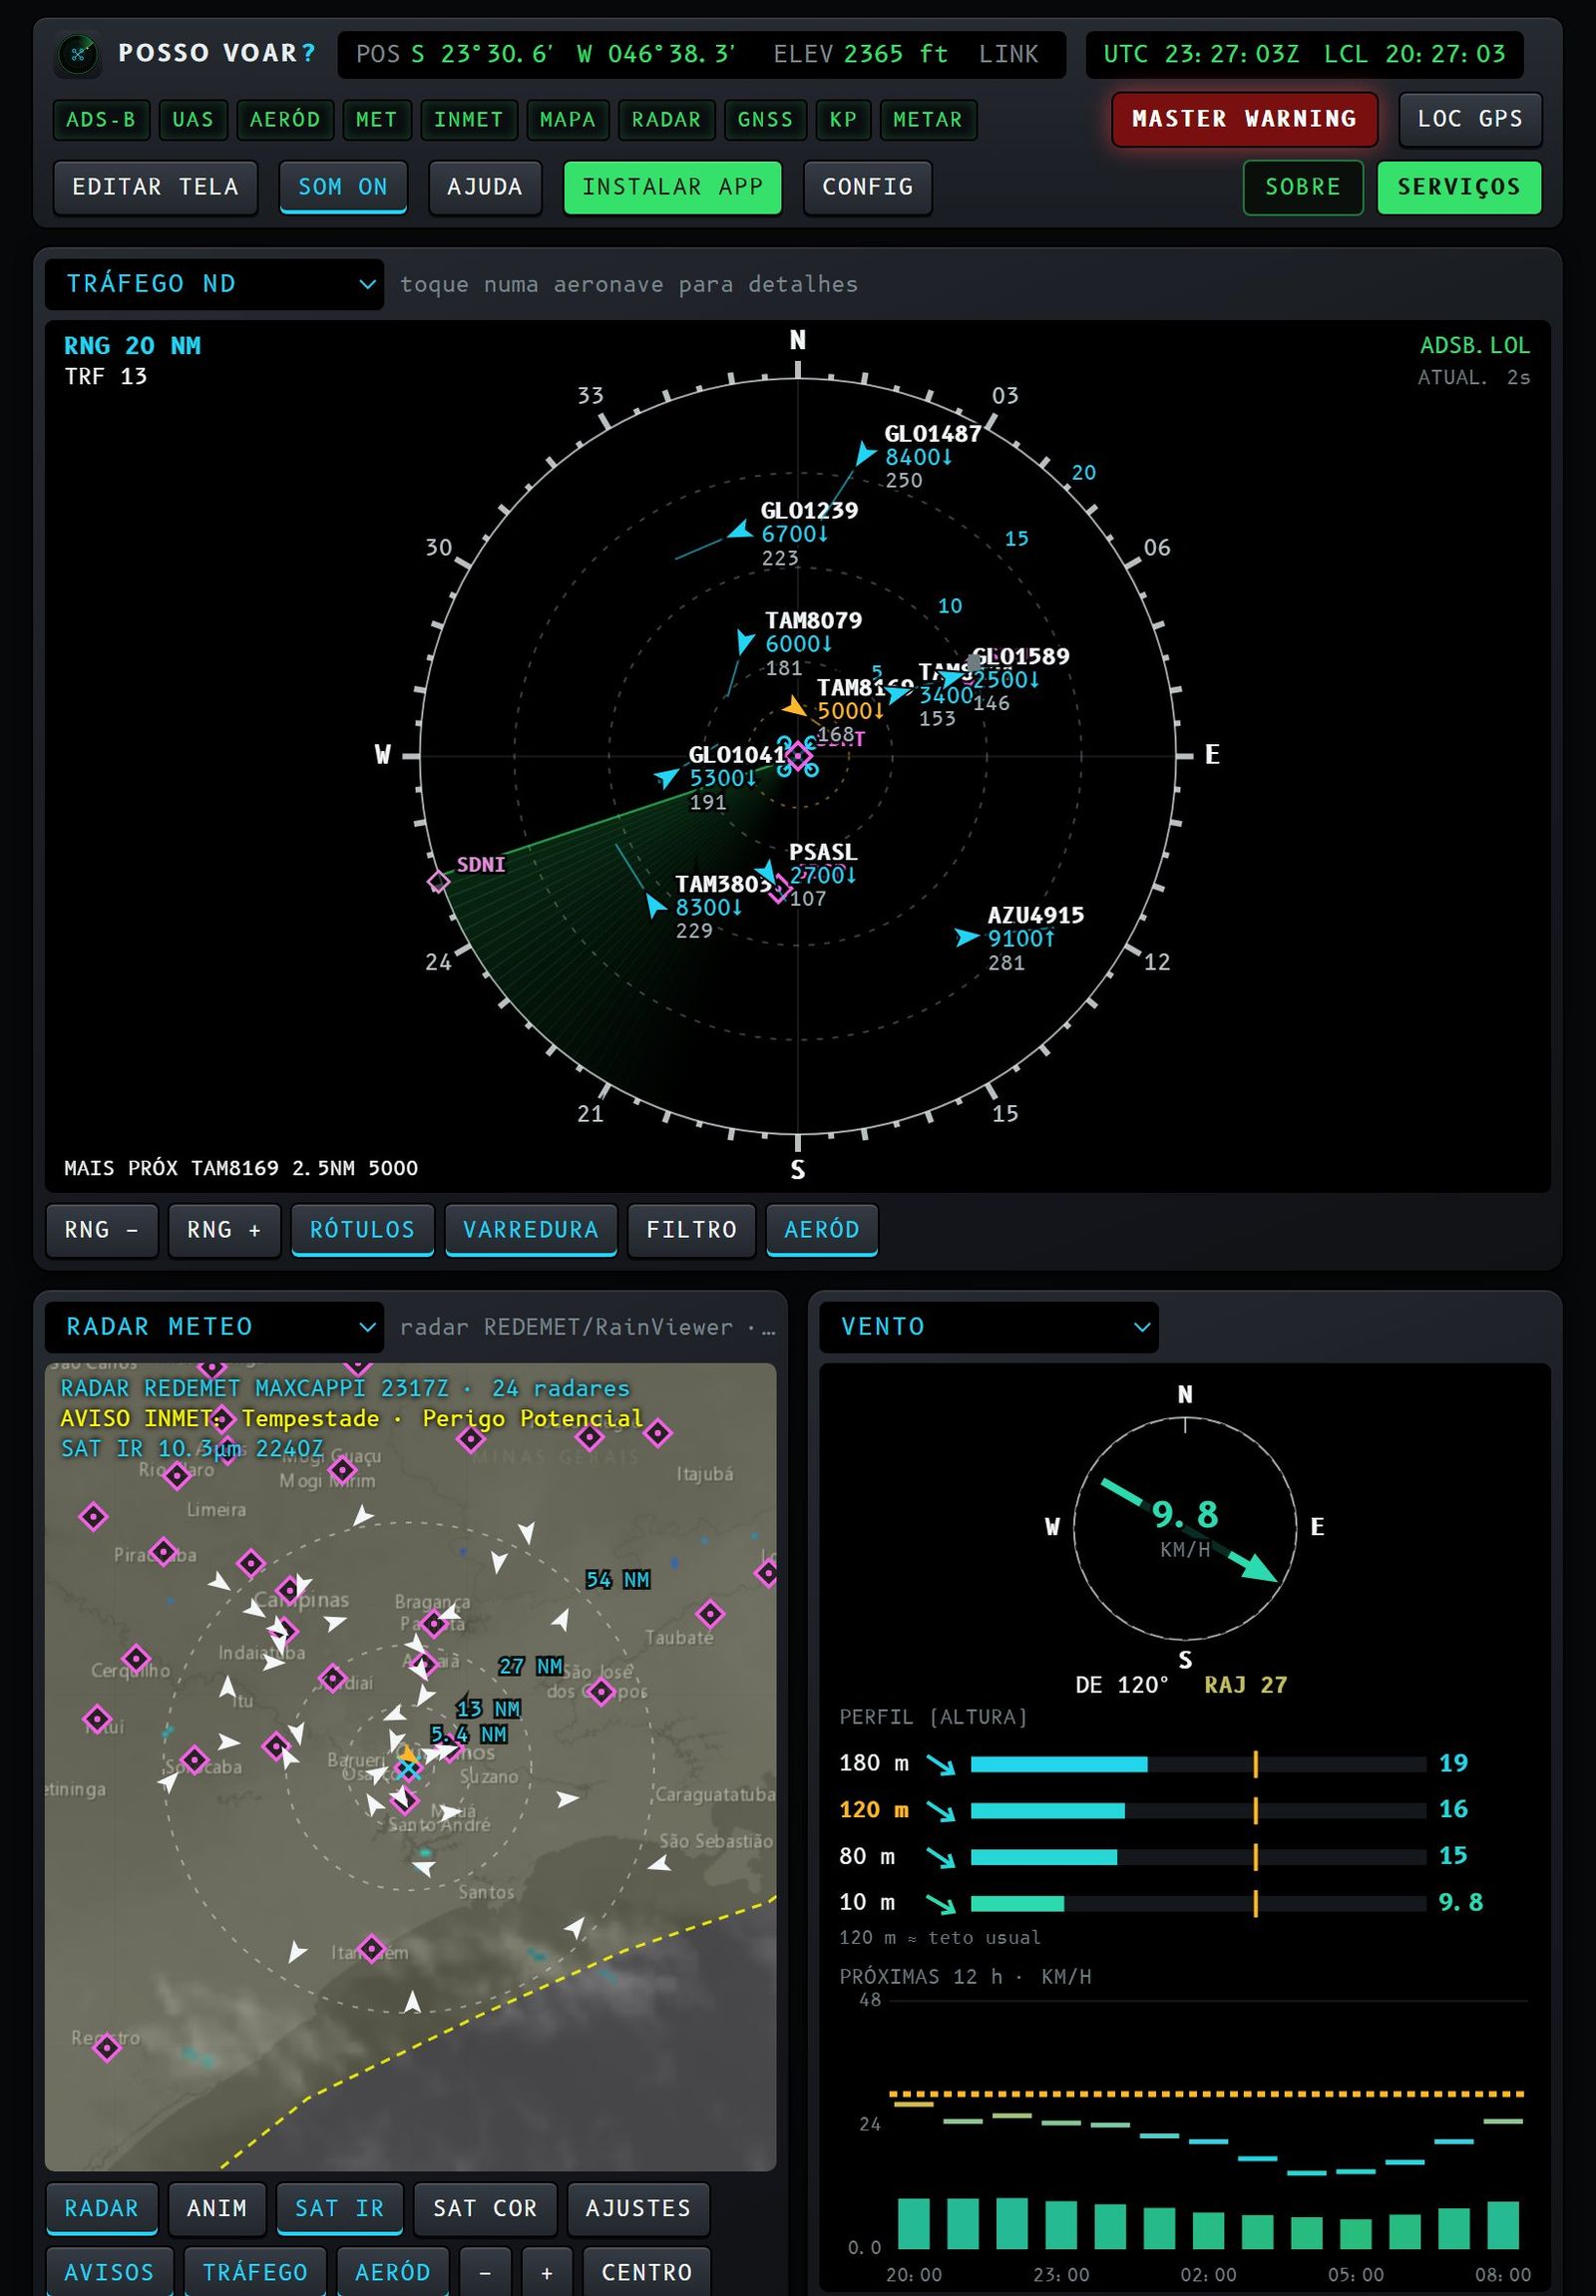
Task: Toggle RÓTULOS labels on the traffic display
Action: (362, 1229)
